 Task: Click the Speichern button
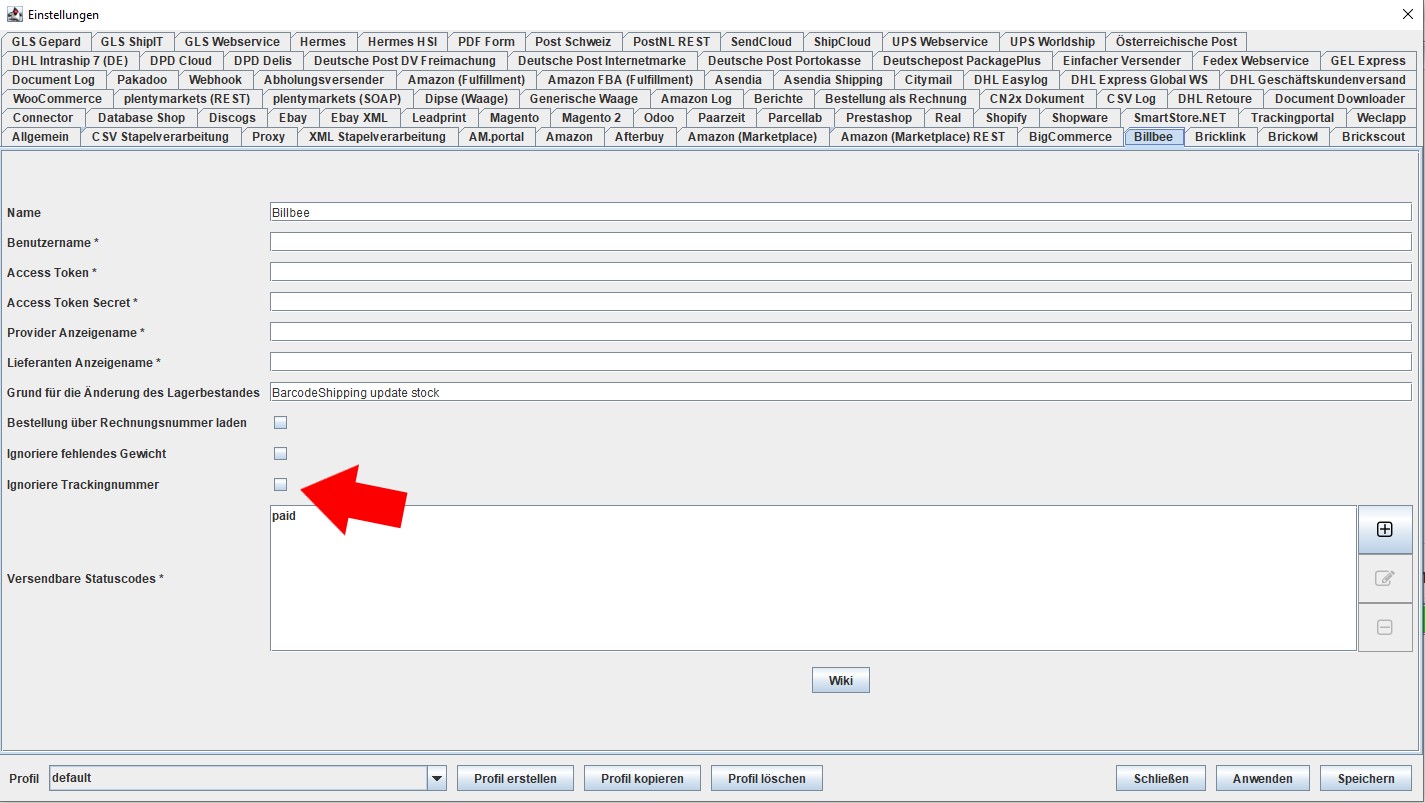coord(1366,778)
